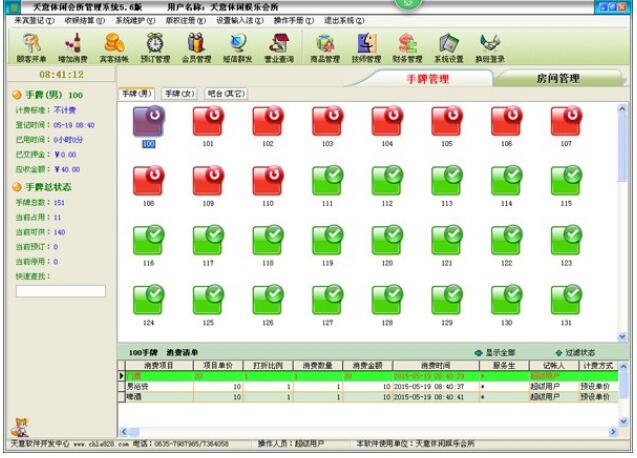Click the consumption table scroll-right arrow
The width and height of the screenshot is (637, 458).
point(613,432)
